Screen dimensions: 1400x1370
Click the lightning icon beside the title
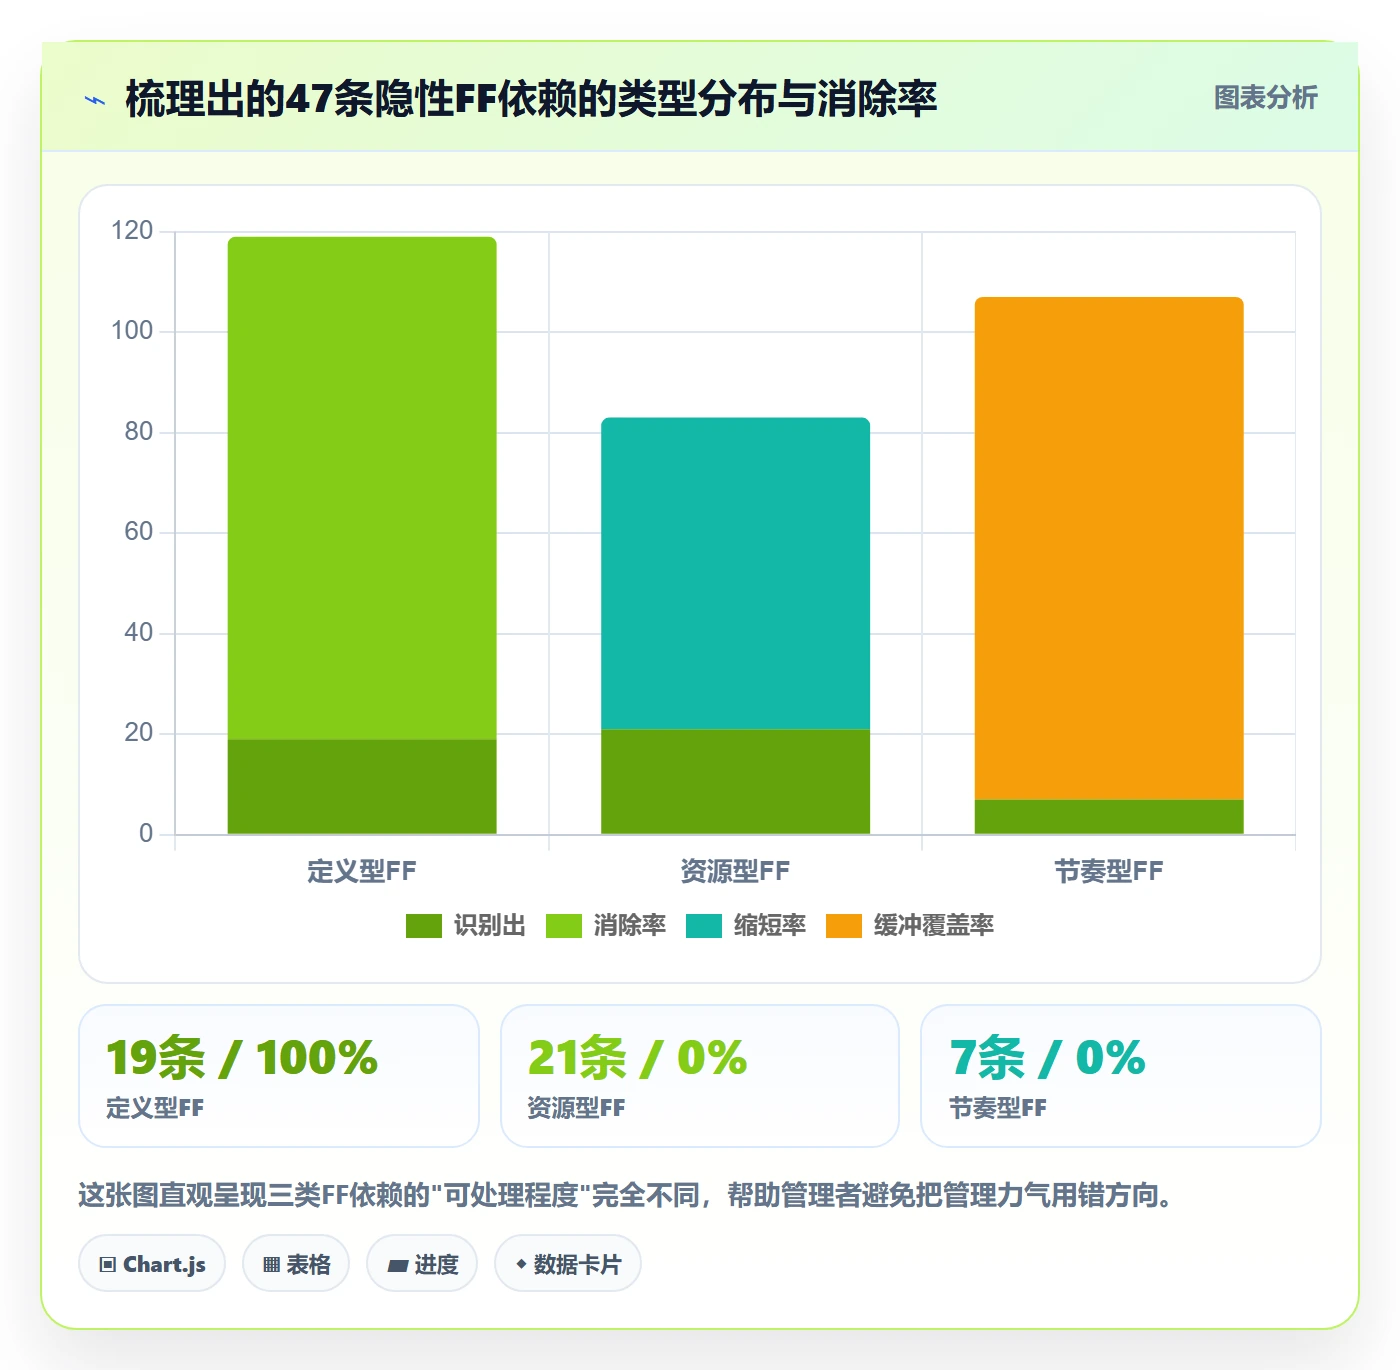point(96,100)
